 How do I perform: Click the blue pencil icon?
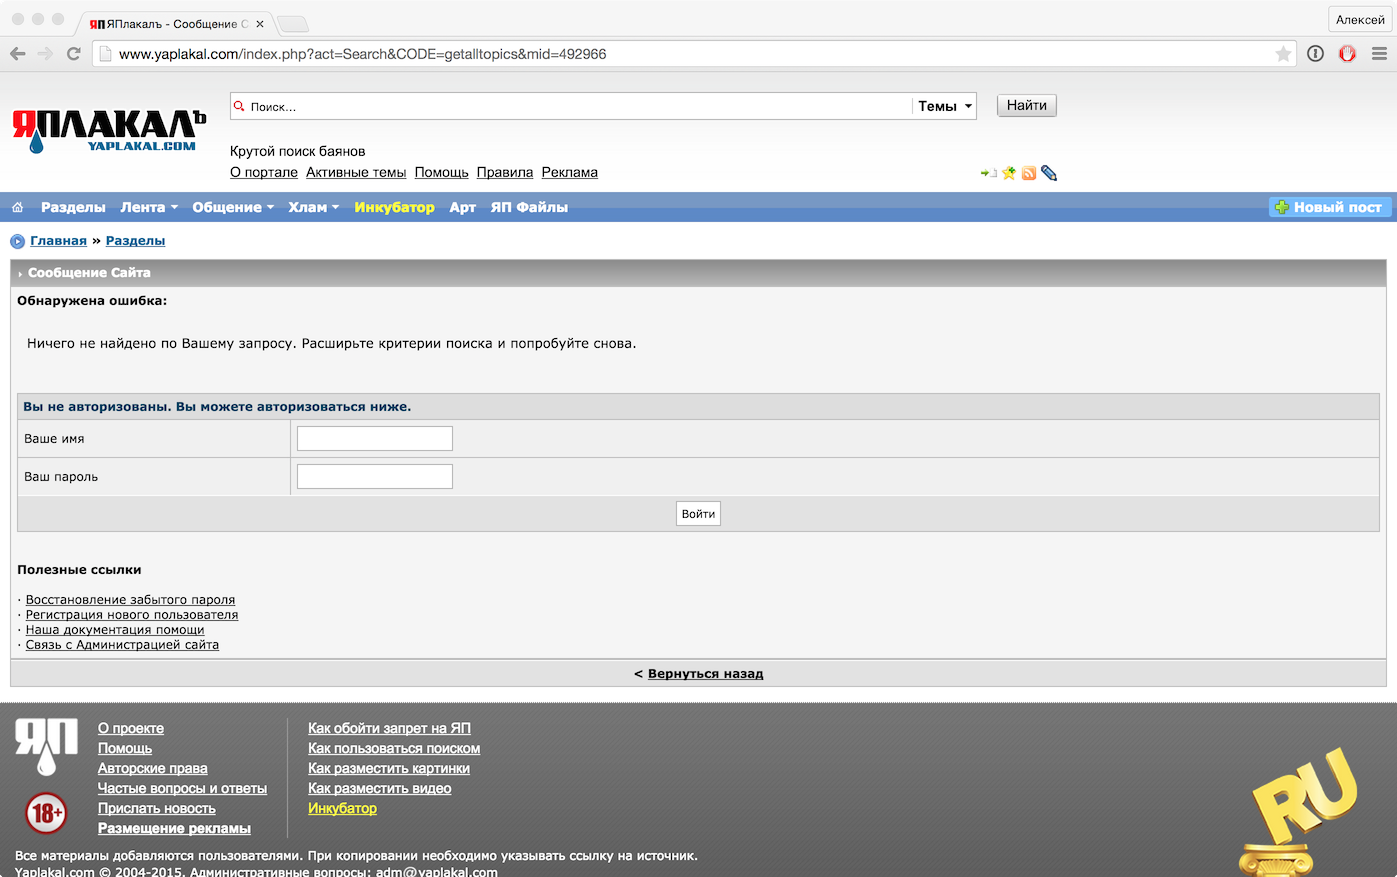point(1048,173)
